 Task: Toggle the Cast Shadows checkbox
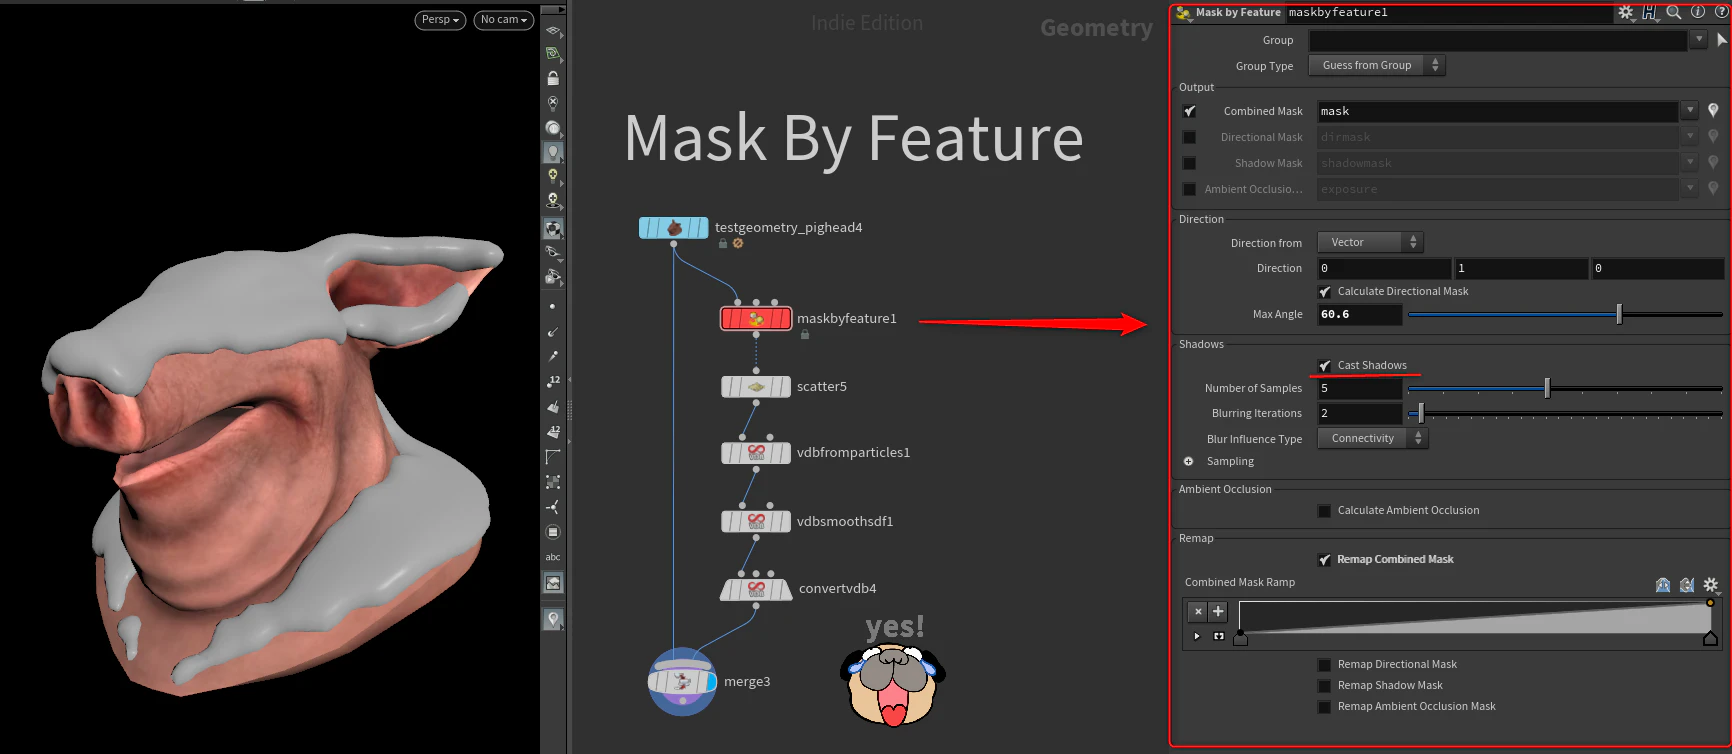(x=1325, y=365)
